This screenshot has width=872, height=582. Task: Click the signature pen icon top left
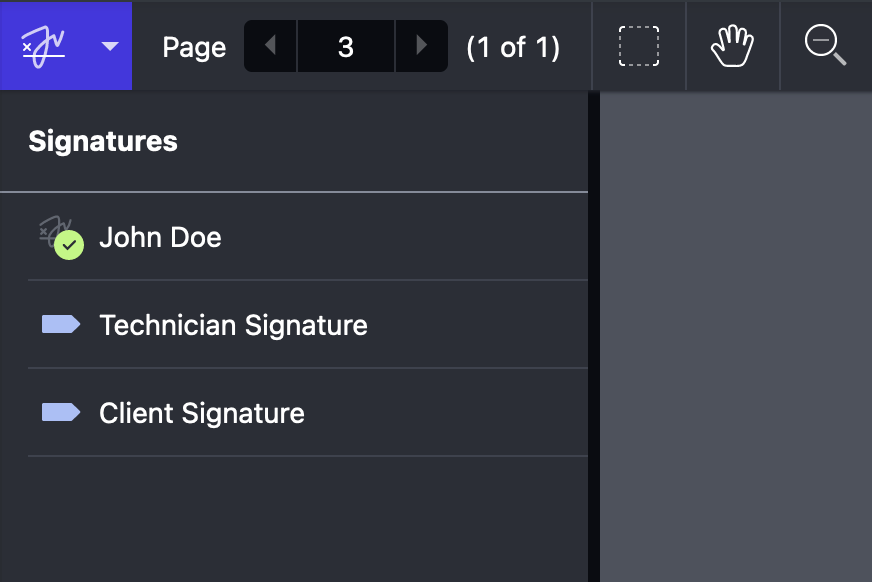coord(42,45)
